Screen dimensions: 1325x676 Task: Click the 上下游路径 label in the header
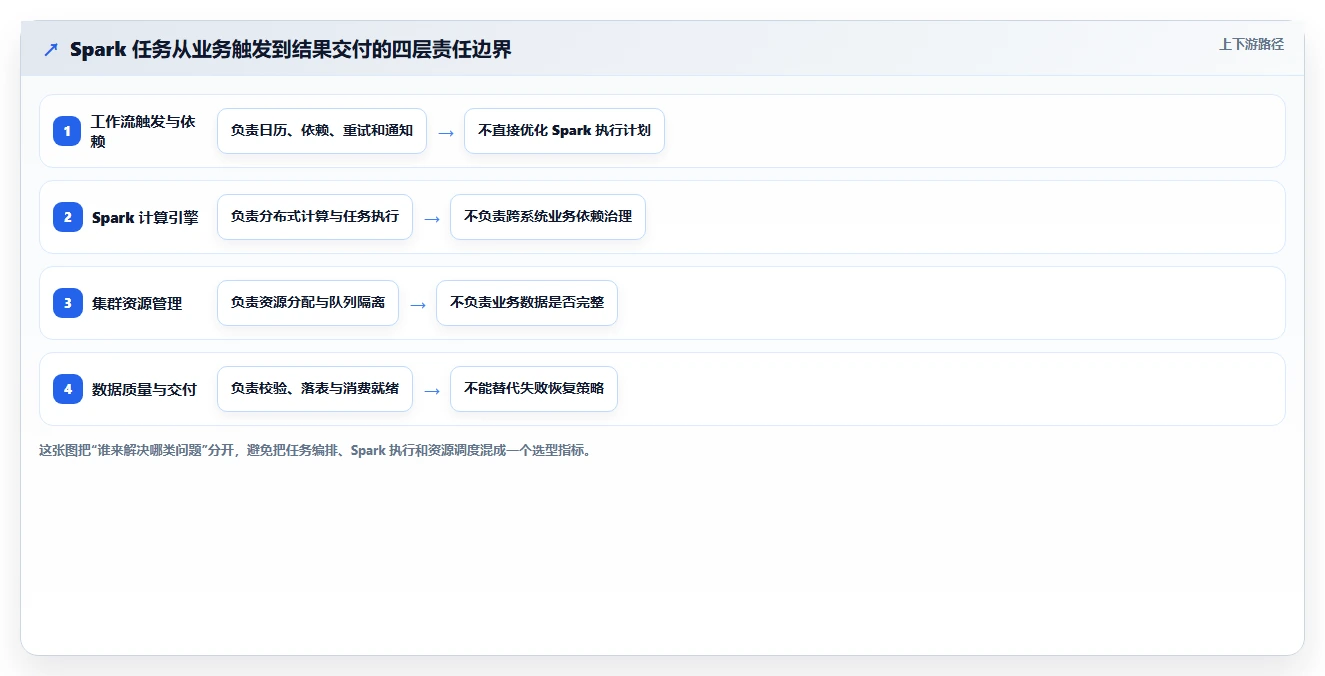coord(1251,44)
